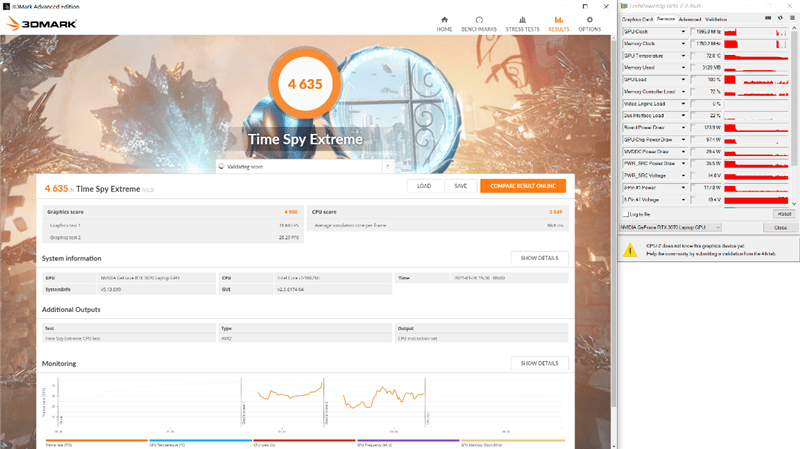Image resolution: width=800 pixels, height=449 pixels.
Task: Click the GPU Load history graph
Action: pos(756,80)
